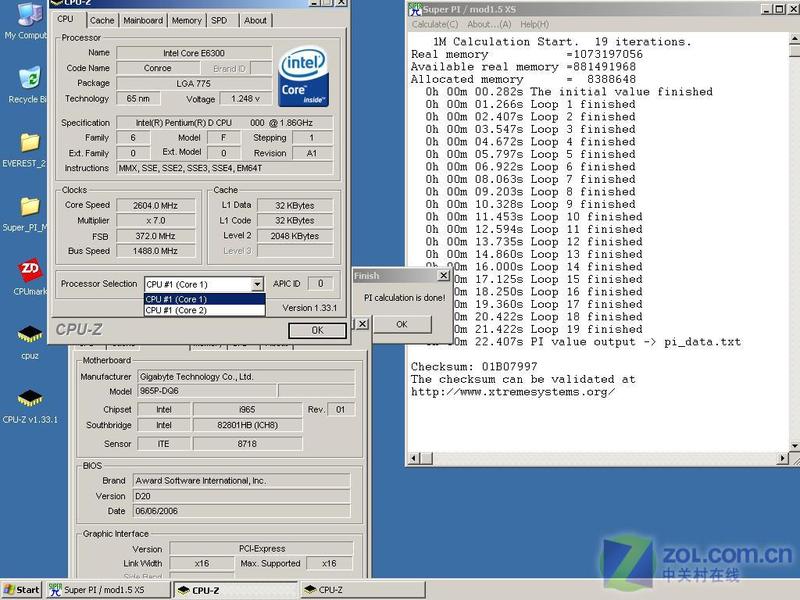The height and width of the screenshot is (600, 800).
Task: Collapse the Processor Selection dropdown arrow
Action: coord(258,284)
